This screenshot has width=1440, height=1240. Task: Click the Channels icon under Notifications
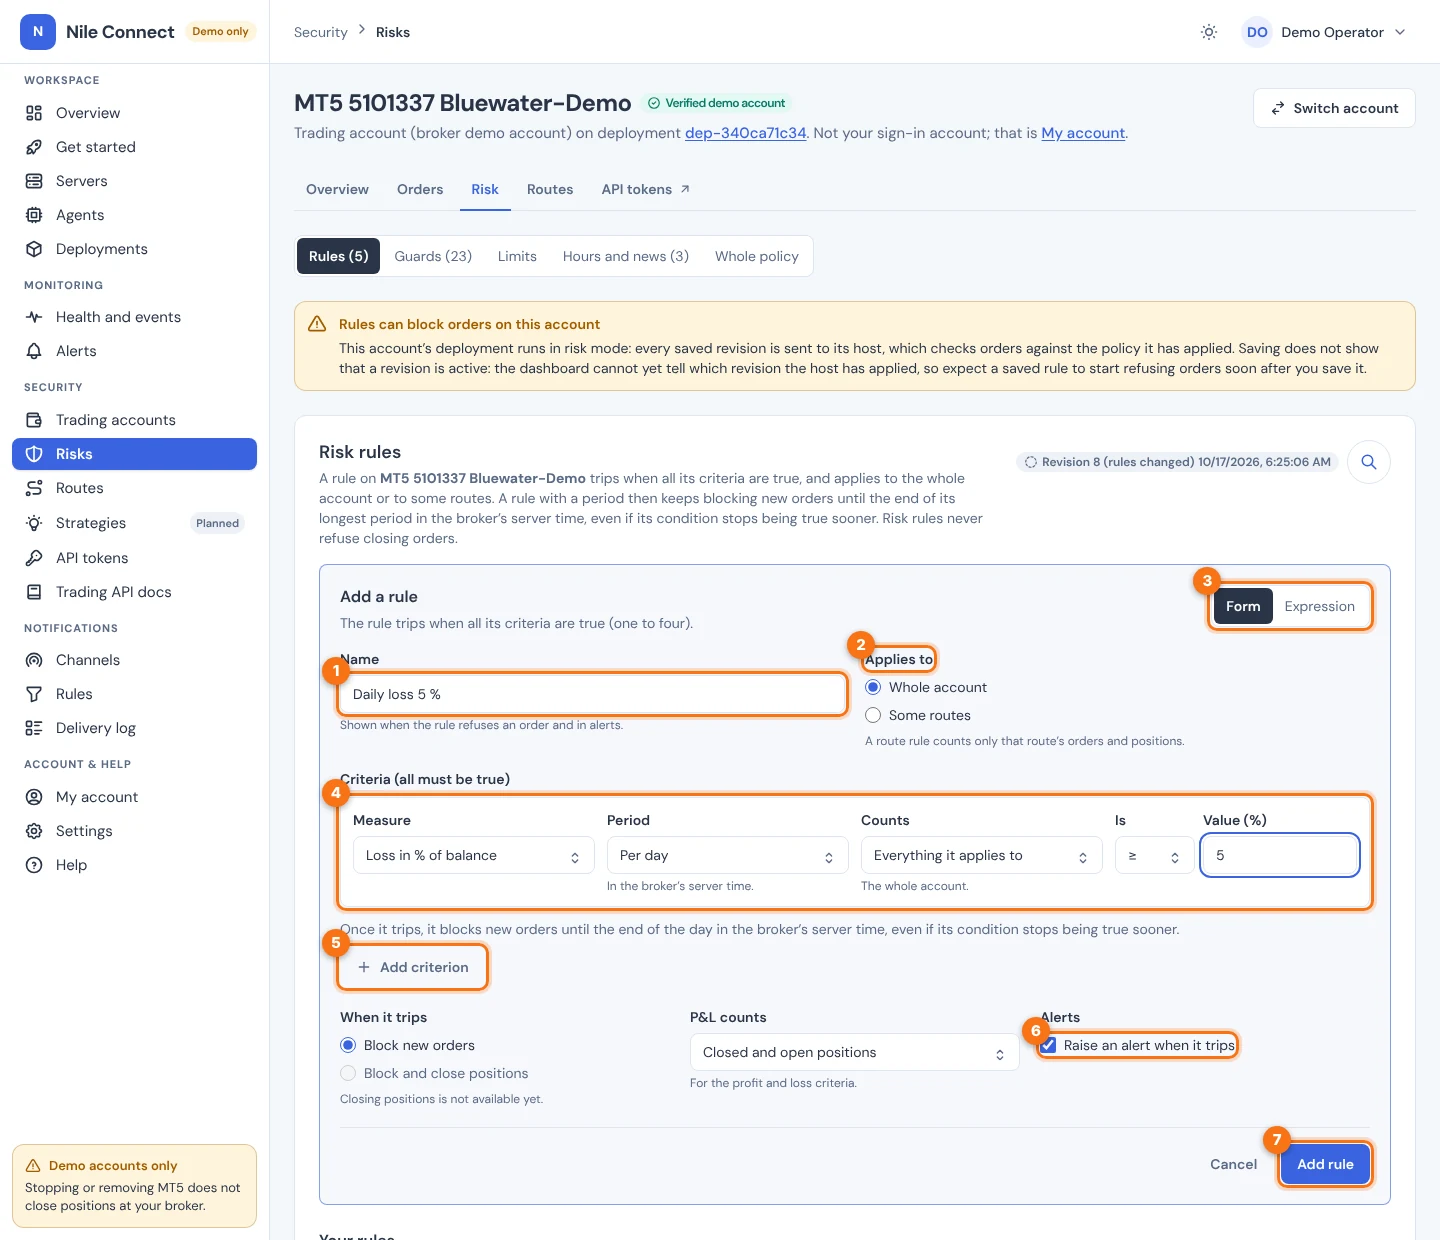34,660
